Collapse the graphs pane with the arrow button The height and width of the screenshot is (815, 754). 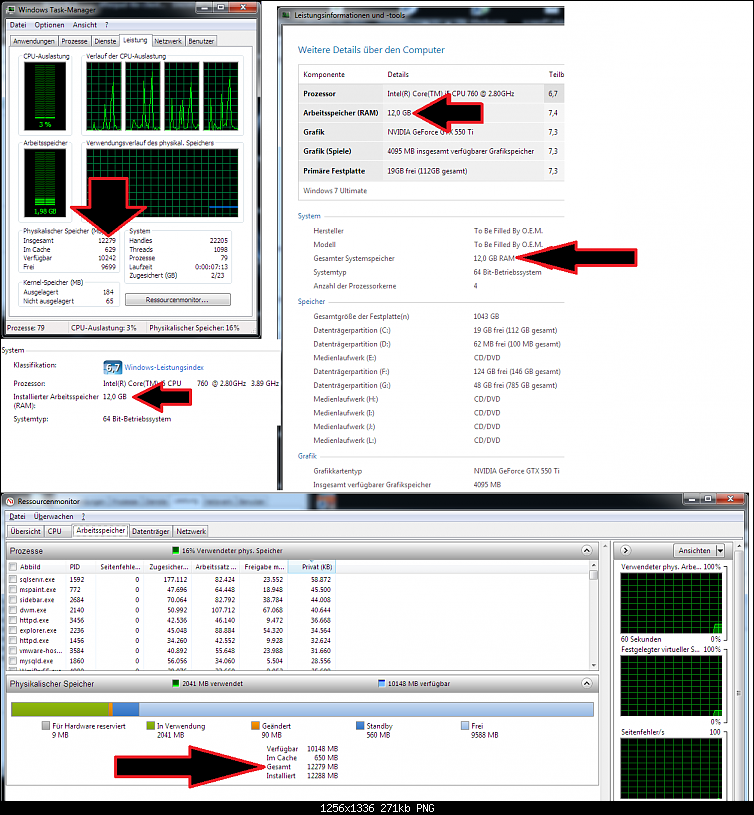626,550
